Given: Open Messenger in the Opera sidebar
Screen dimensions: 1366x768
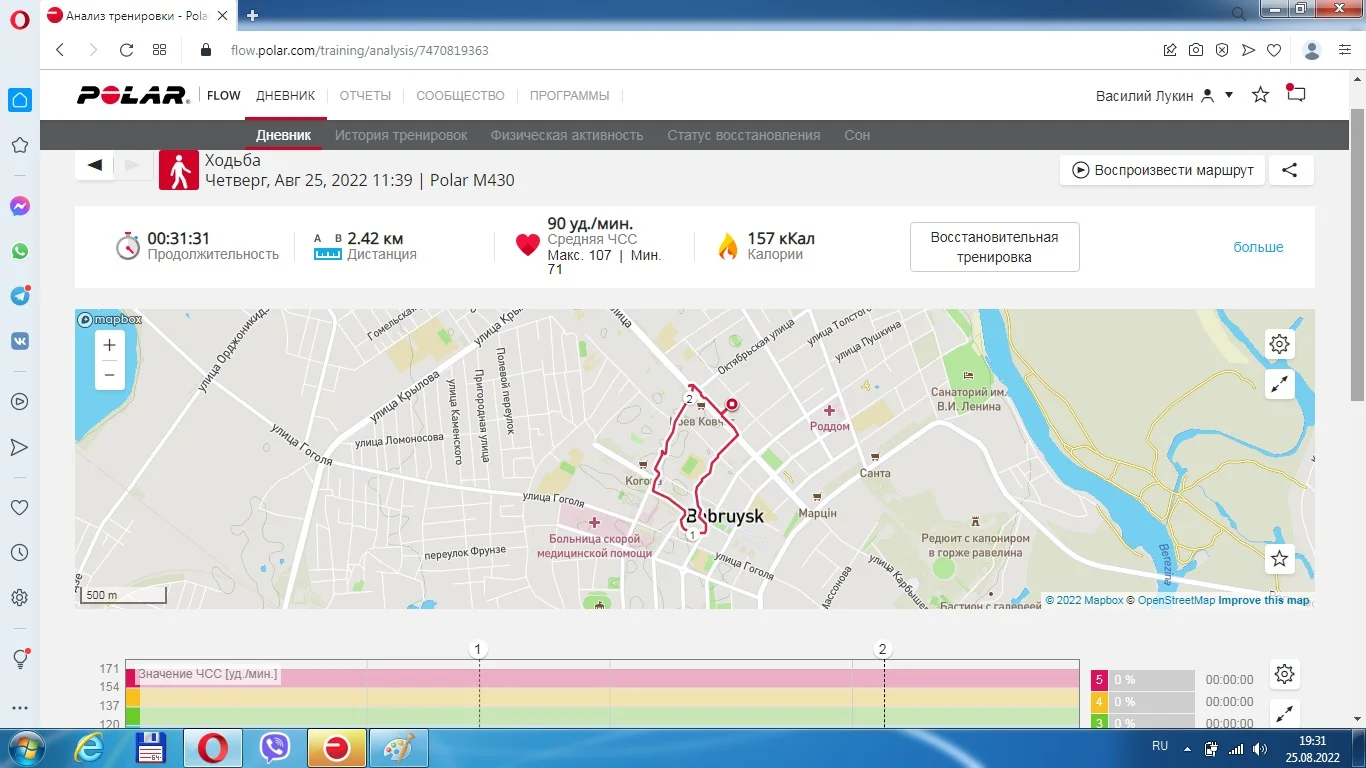Looking at the screenshot, I should pyautogui.click(x=19, y=206).
